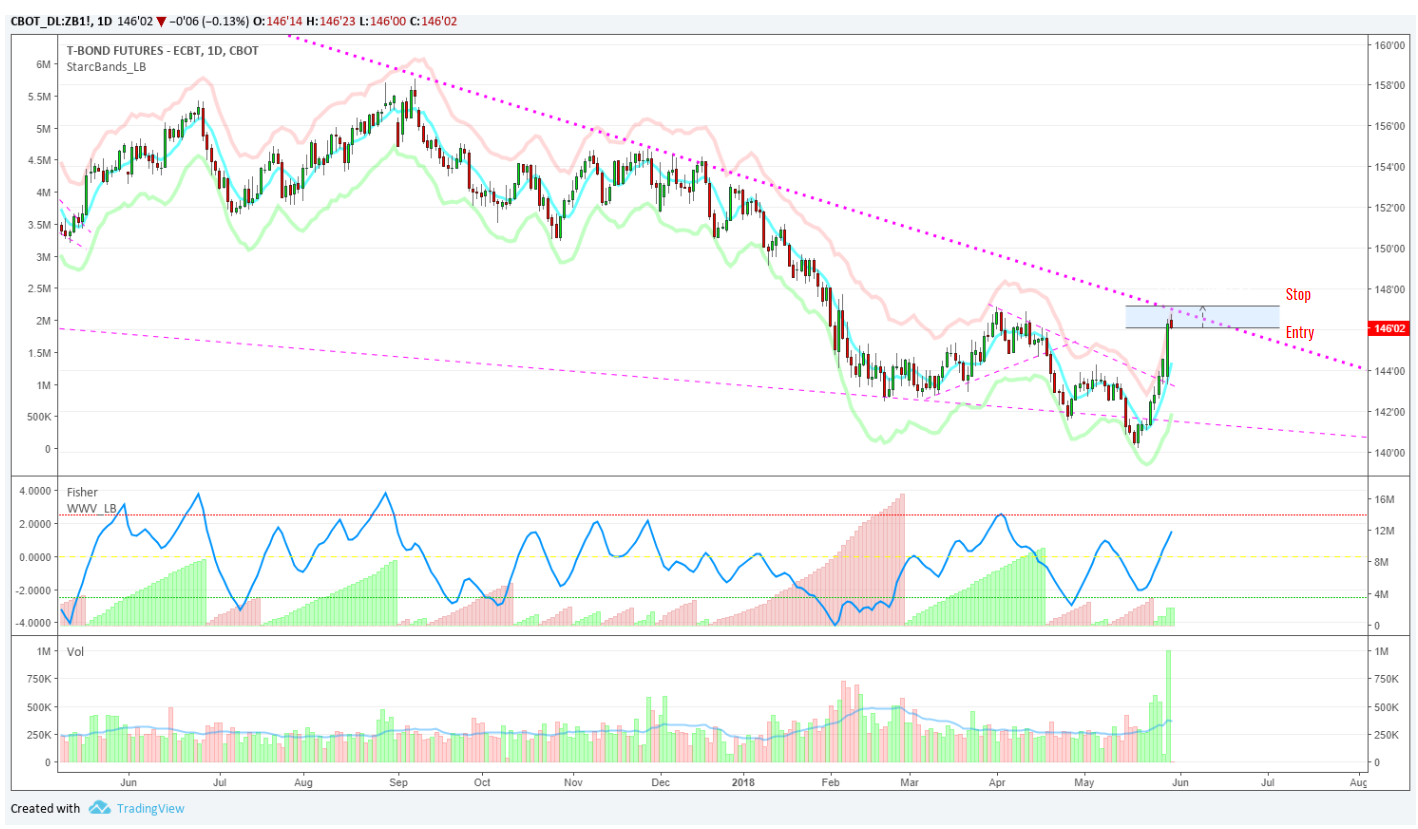This screenshot has width=1418, height=829.
Task: Click the 5.5M left axis label
Action: point(38,96)
